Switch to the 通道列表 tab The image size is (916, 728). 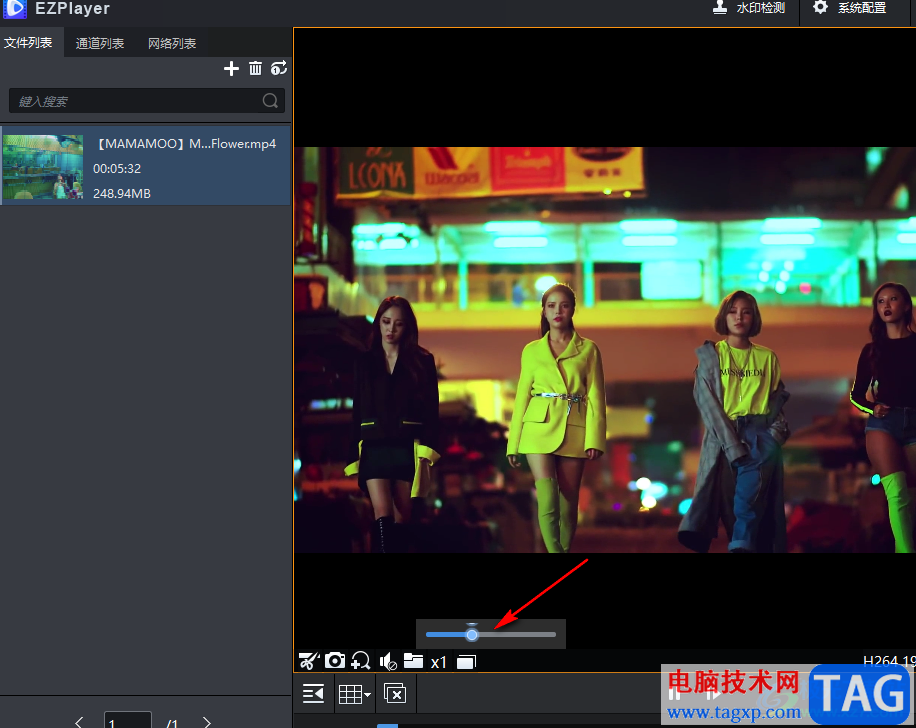(x=100, y=43)
